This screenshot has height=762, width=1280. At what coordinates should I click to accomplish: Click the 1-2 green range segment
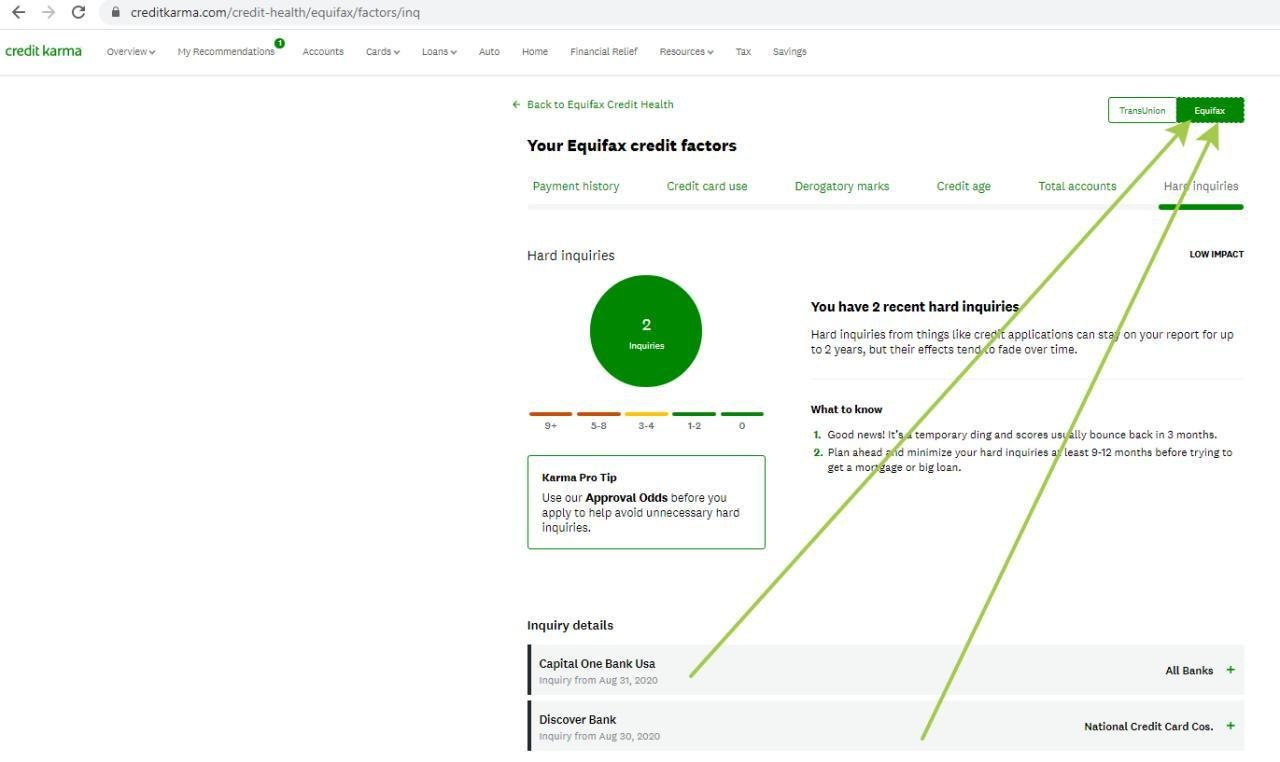pyautogui.click(x=694, y=414)
